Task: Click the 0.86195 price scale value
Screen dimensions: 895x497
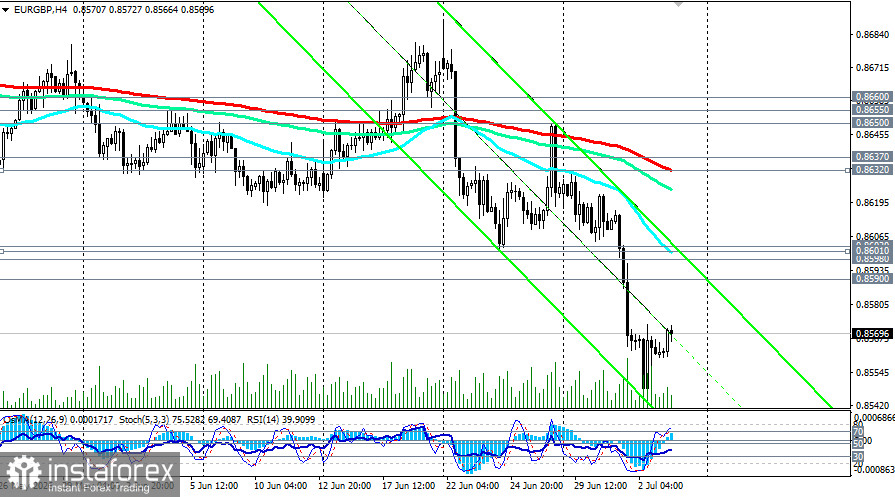Action: (x=873, y=203)
